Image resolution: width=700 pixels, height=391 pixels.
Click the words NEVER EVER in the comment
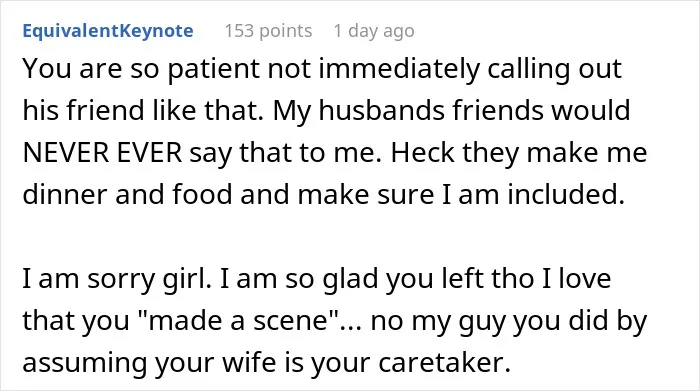[x=102, y=153]
